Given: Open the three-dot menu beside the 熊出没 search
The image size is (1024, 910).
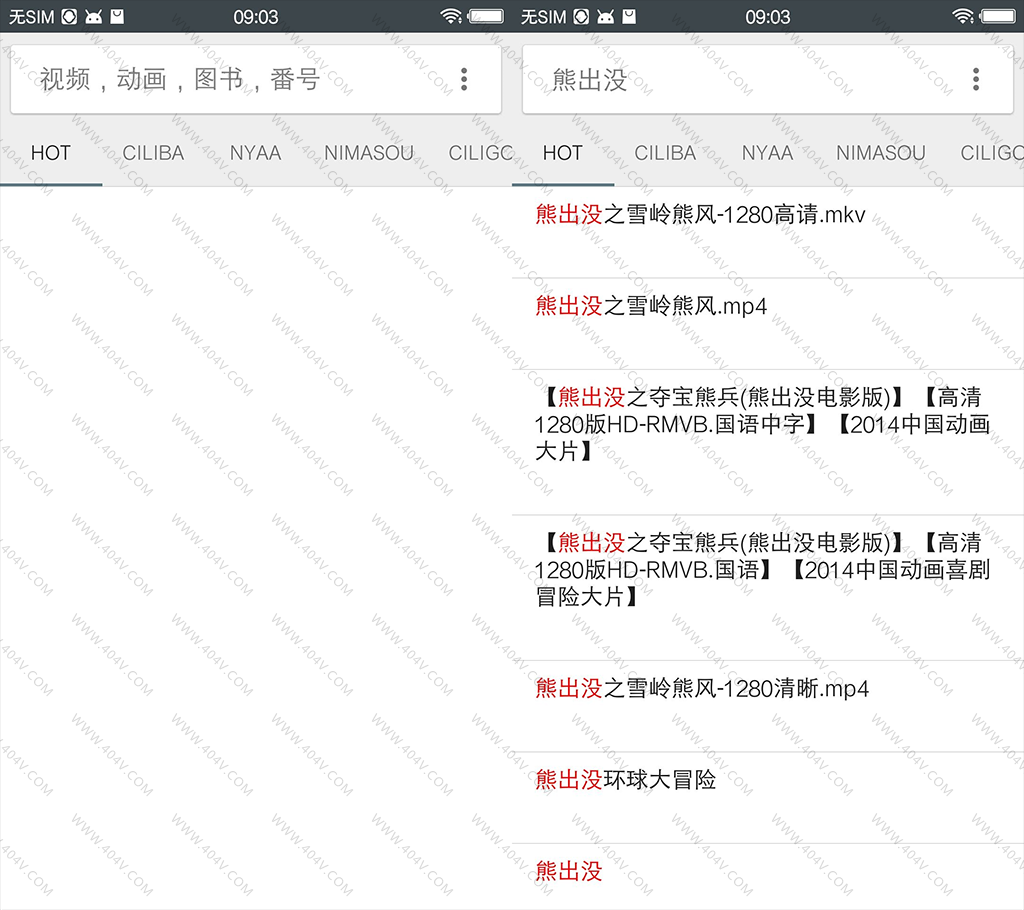Looking at the screenshot, I should pyautogui.click(x=976, y=80).
